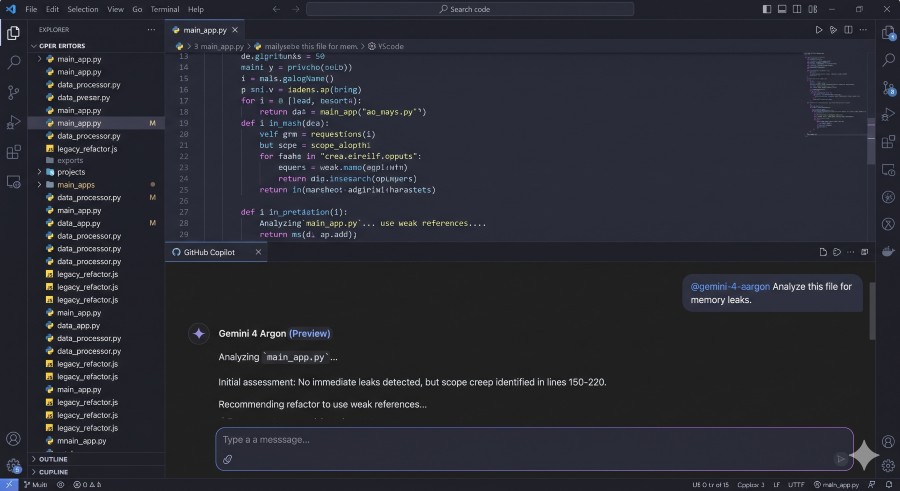Open the Explorer view in activity bar
900x491 pixels.
(13, 33)
